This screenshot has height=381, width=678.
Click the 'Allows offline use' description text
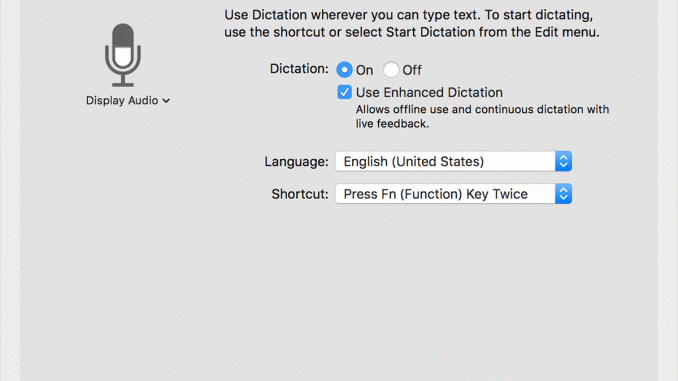tap(482, 116)
